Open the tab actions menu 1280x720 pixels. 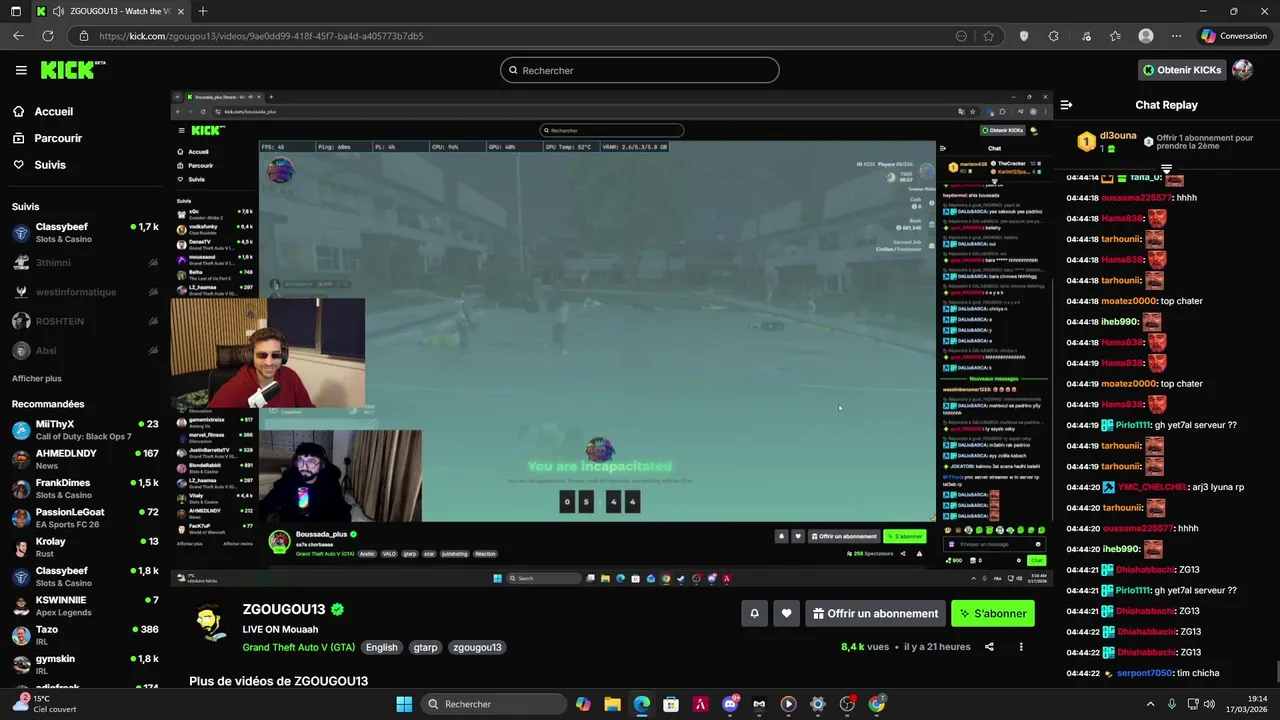pyautogui.click(x=15, y=11)
